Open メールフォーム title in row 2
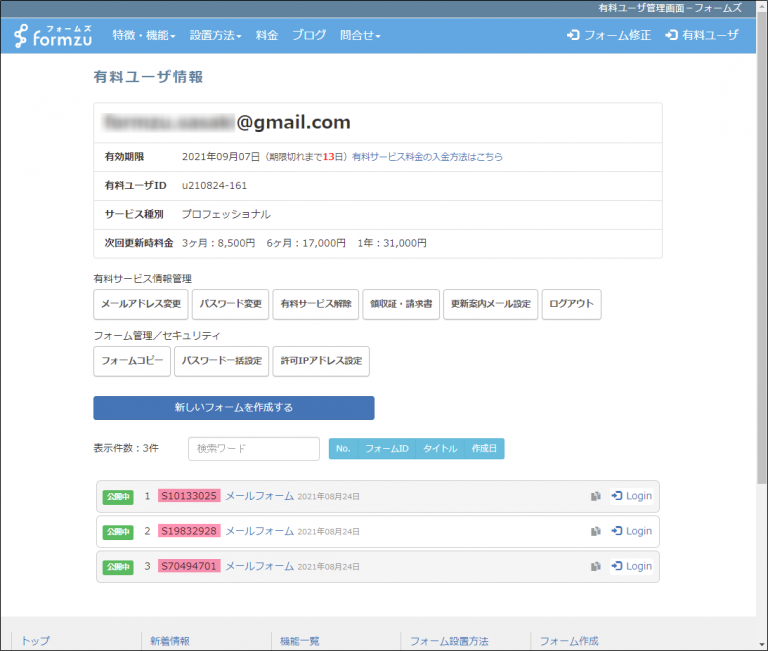Screen dimensions: 768x651 coord(260,531)
